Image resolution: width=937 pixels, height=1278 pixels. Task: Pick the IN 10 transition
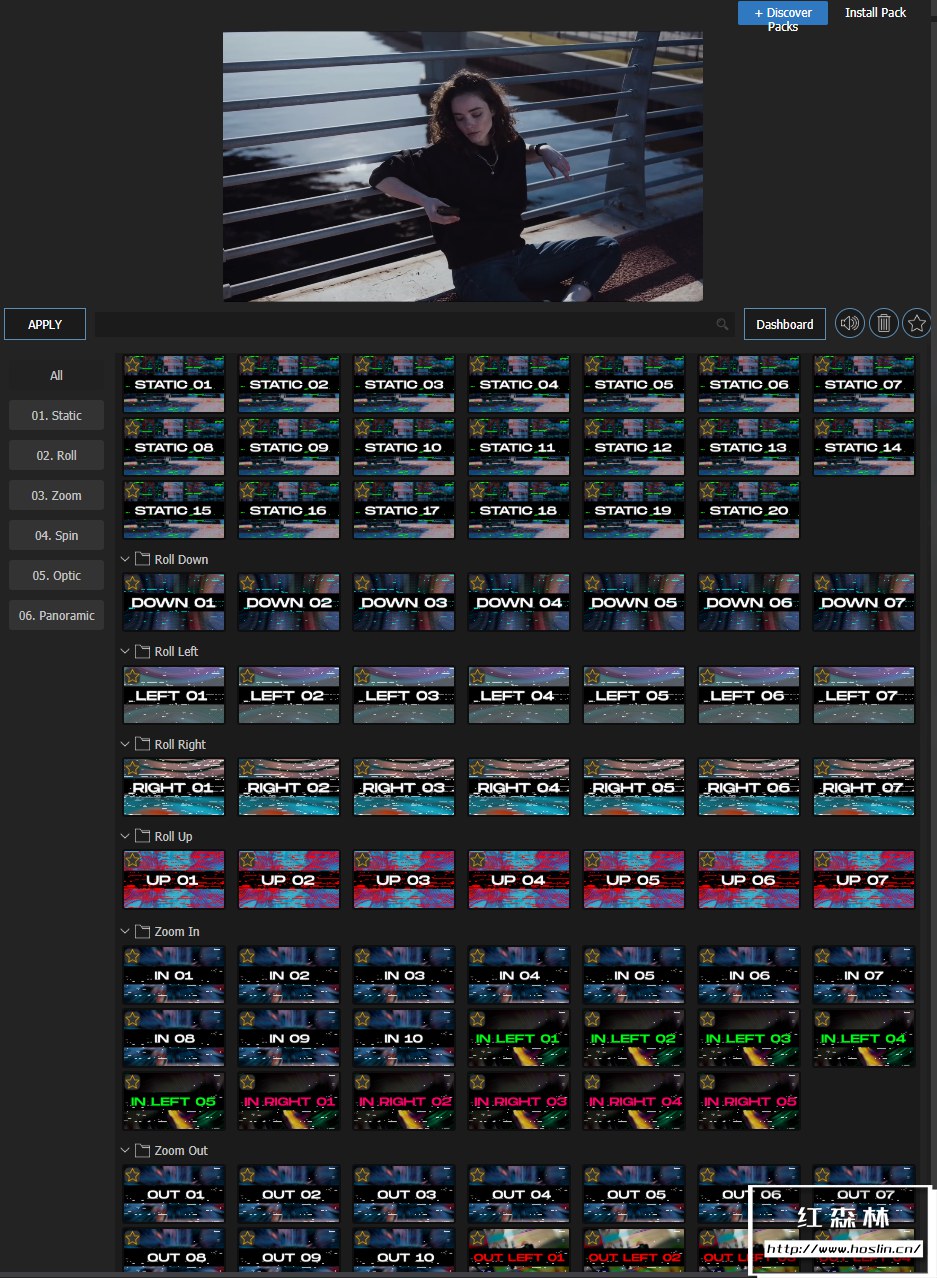tap(404, 1038)
